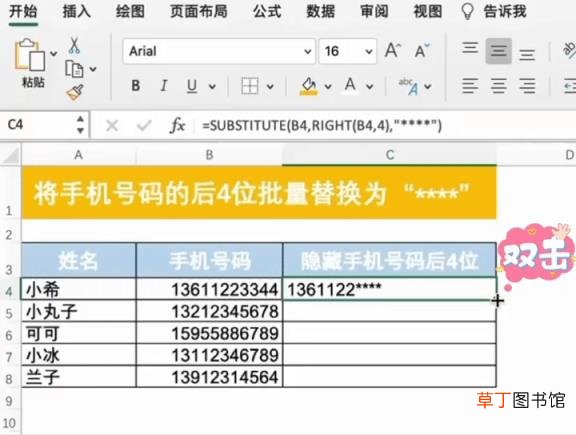Image resolution: width=576 pixels, height=435 pixels.
Task: Switch to the 数据 tab
Action: coord(321,12)
